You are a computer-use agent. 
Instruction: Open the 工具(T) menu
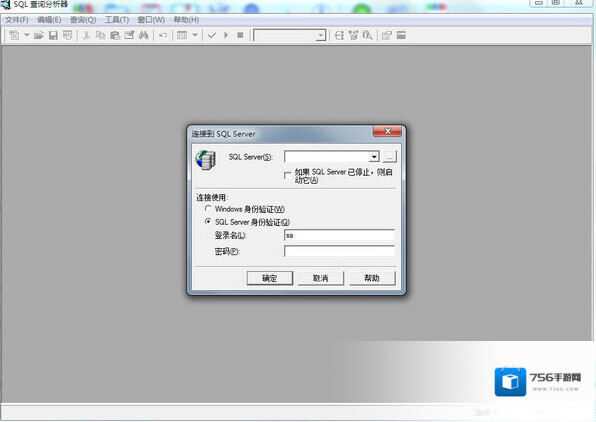point(117,20)
